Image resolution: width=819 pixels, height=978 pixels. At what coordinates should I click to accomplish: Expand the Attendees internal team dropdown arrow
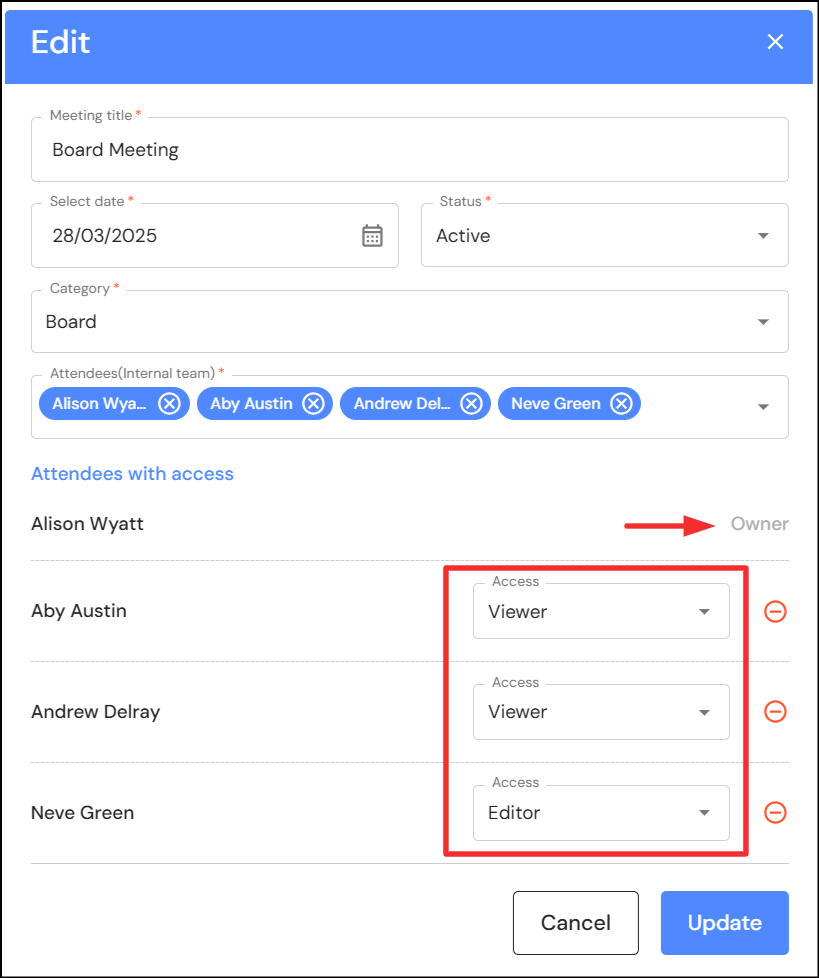(x=763, y=407)
